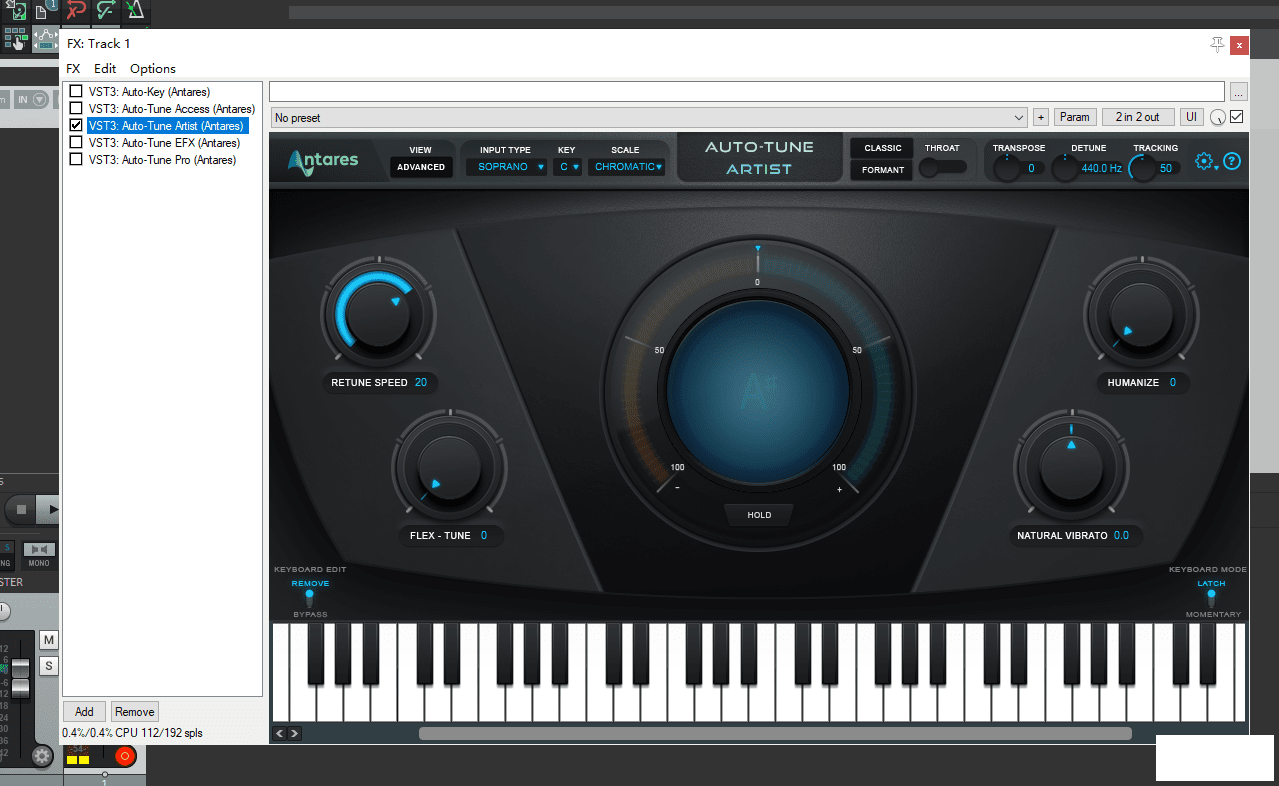Screen dimensions: 1279x786
Task: Click the keyboard scroll left arrow
Action: pos(280,733)
